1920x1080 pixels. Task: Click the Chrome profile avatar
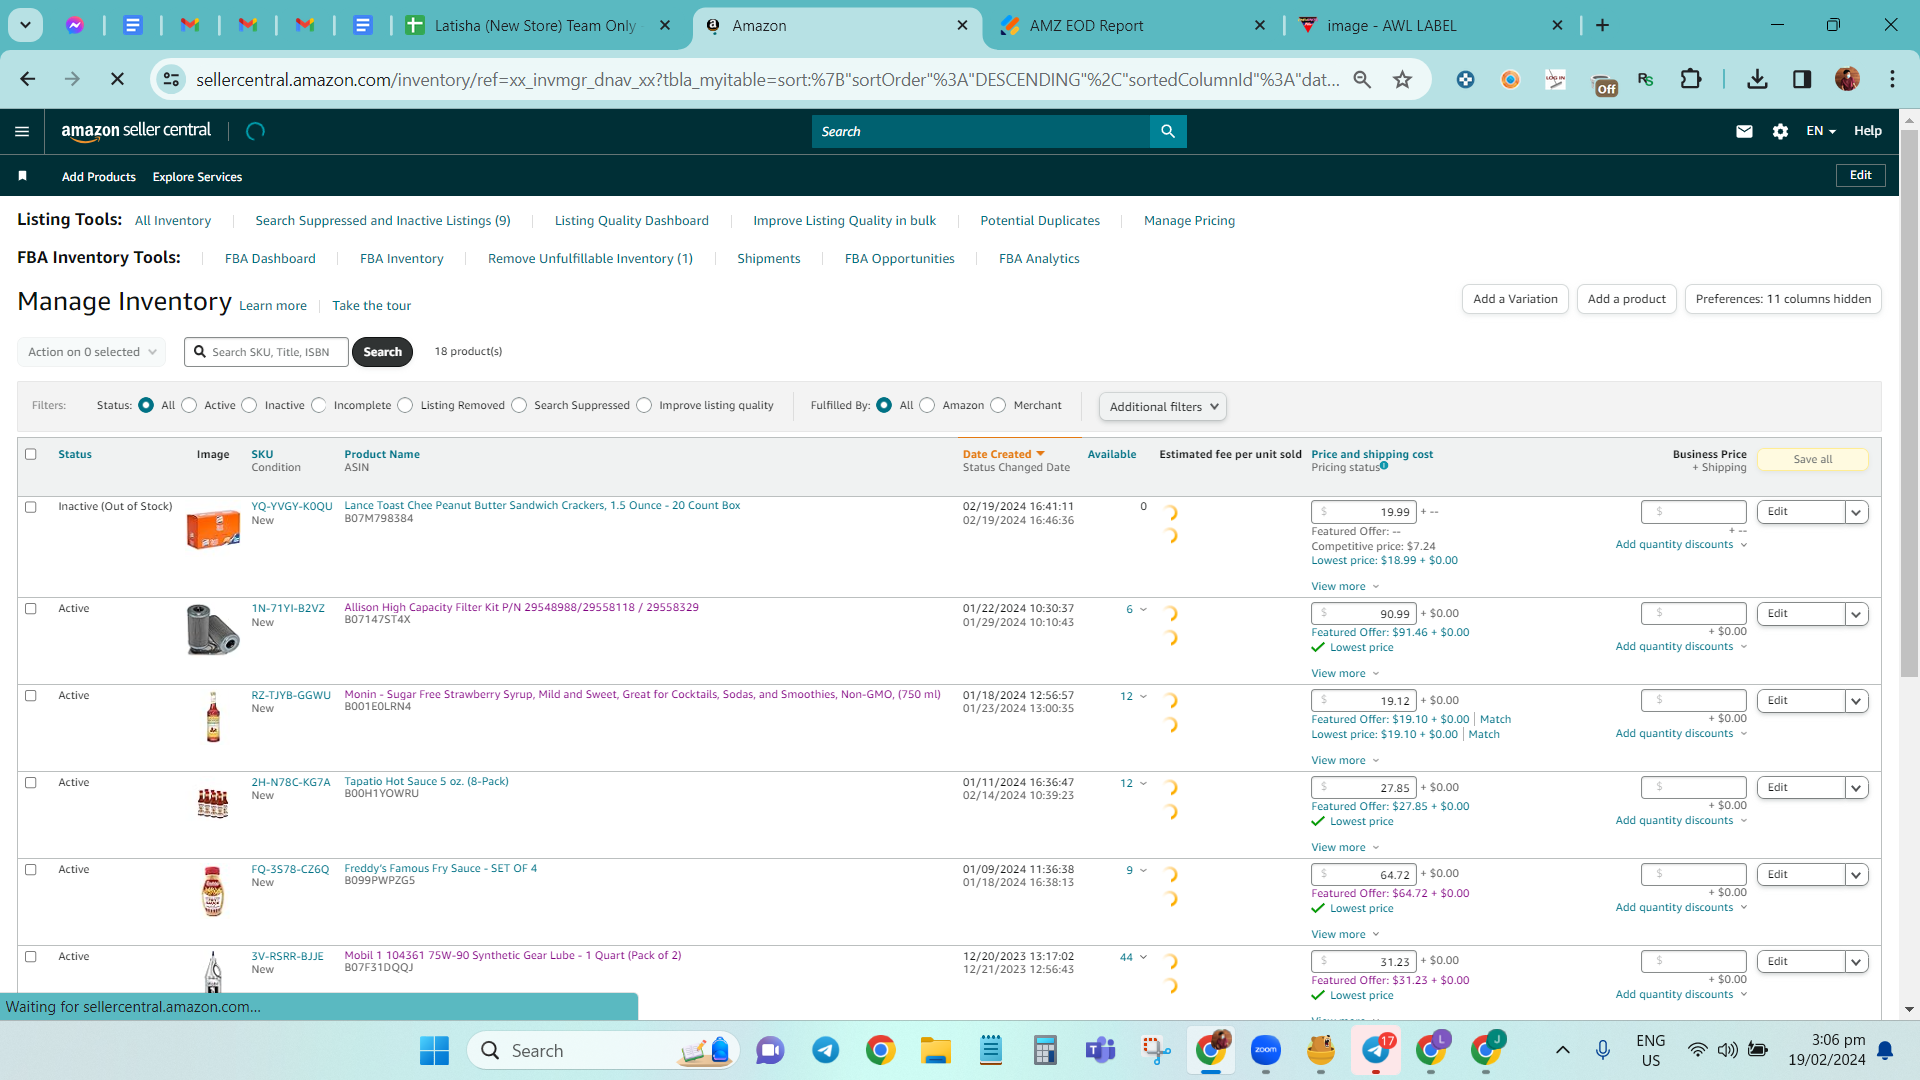click(x=1847, y=79)
